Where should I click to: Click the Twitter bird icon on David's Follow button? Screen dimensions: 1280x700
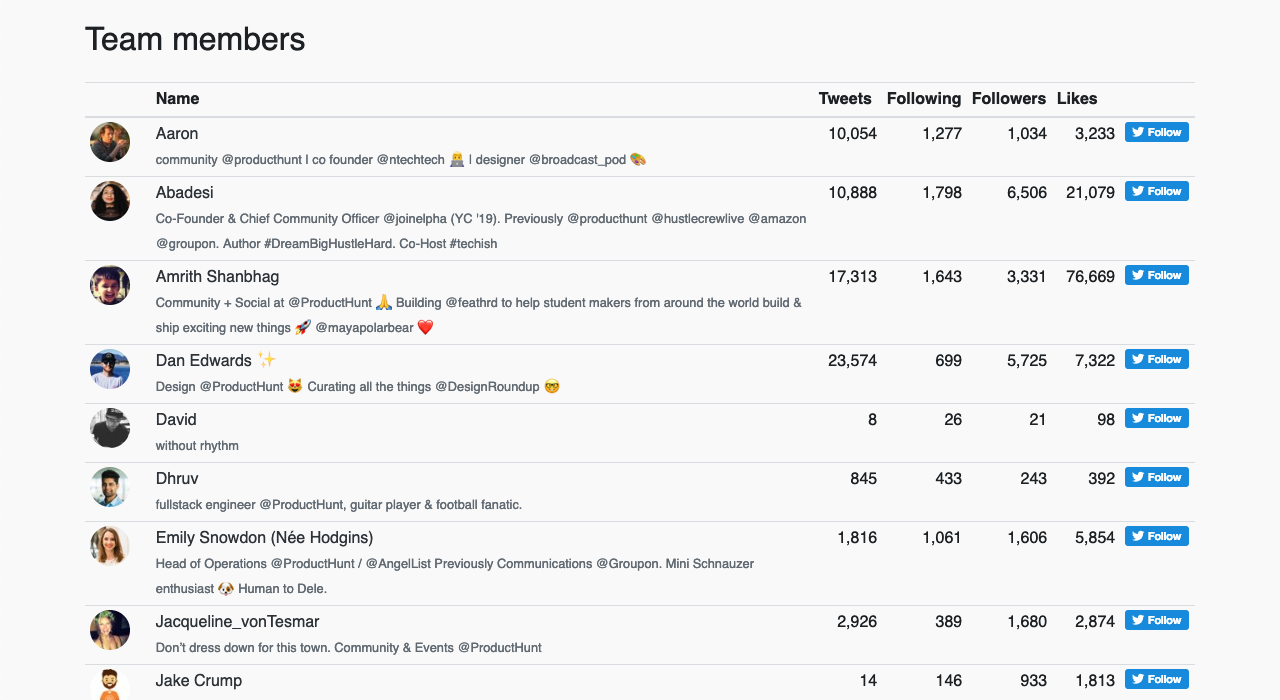[1137, 417]
